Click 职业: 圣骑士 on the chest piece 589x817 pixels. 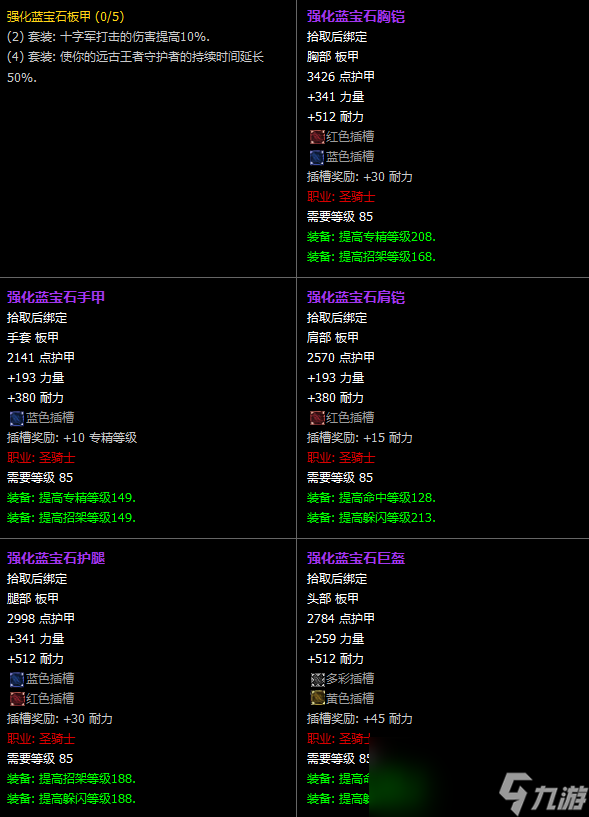tap(341, 197)
